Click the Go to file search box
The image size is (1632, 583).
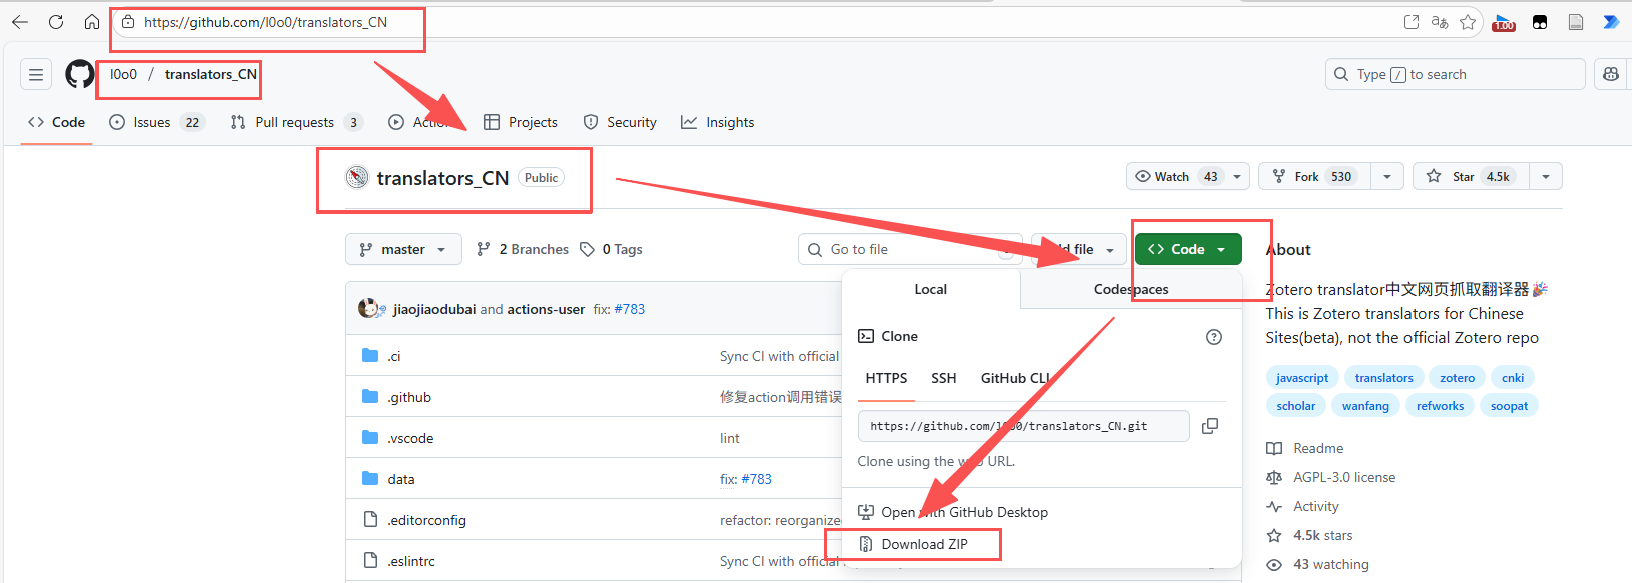[x=910, y=249]
